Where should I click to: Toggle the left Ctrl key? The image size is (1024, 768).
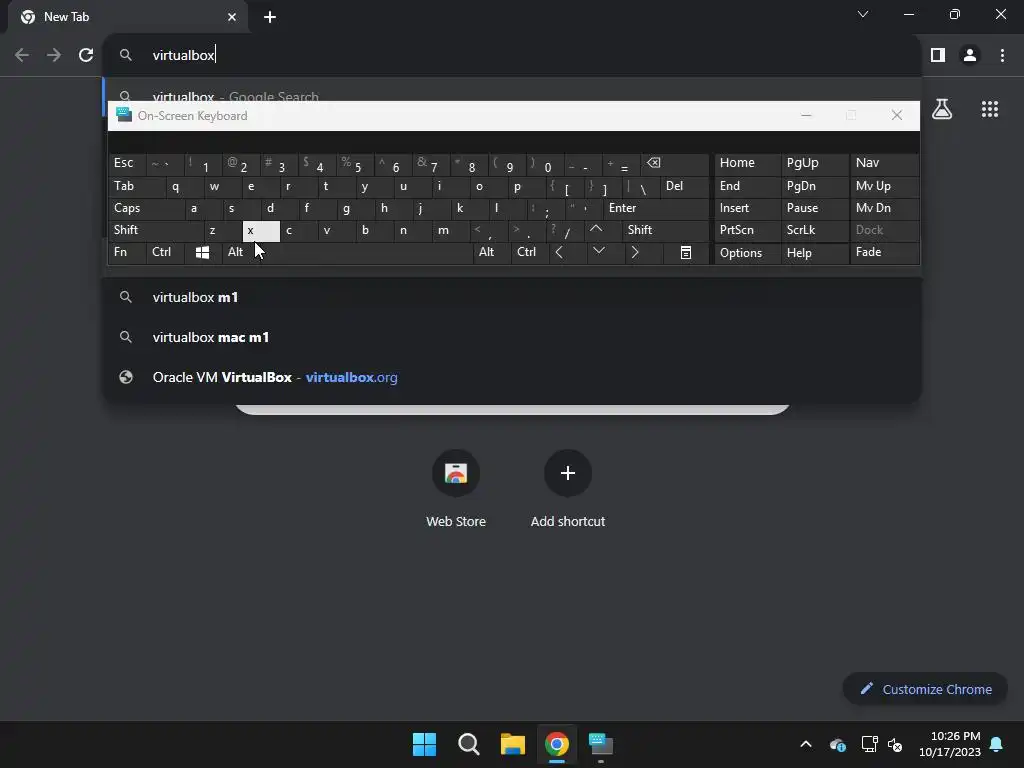166,253
